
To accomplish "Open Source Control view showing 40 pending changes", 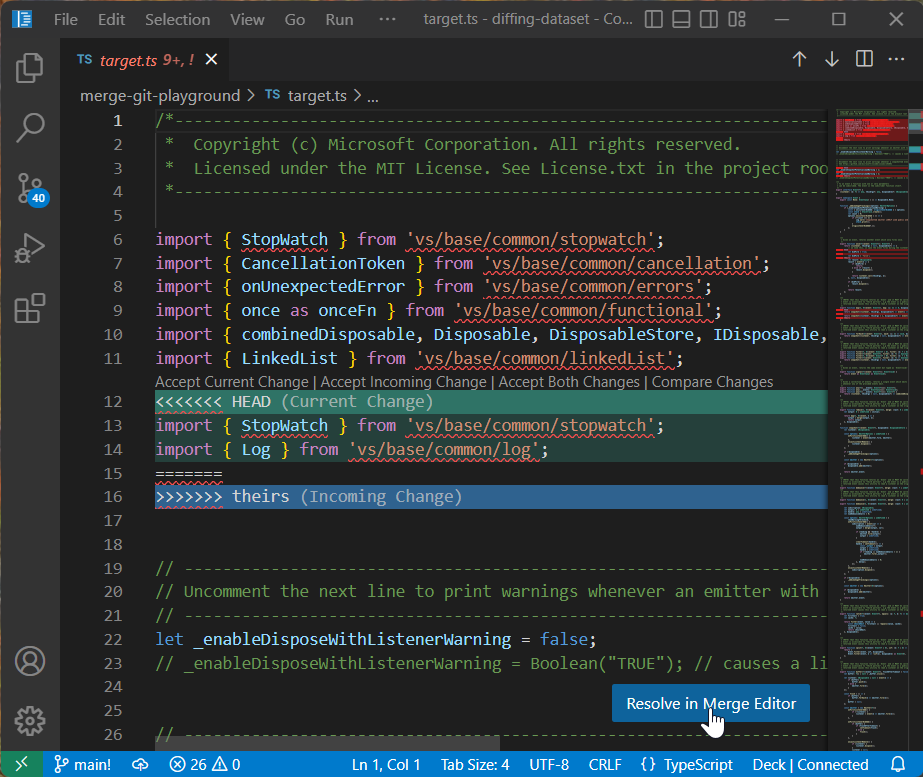I will [x=29, y=188].
